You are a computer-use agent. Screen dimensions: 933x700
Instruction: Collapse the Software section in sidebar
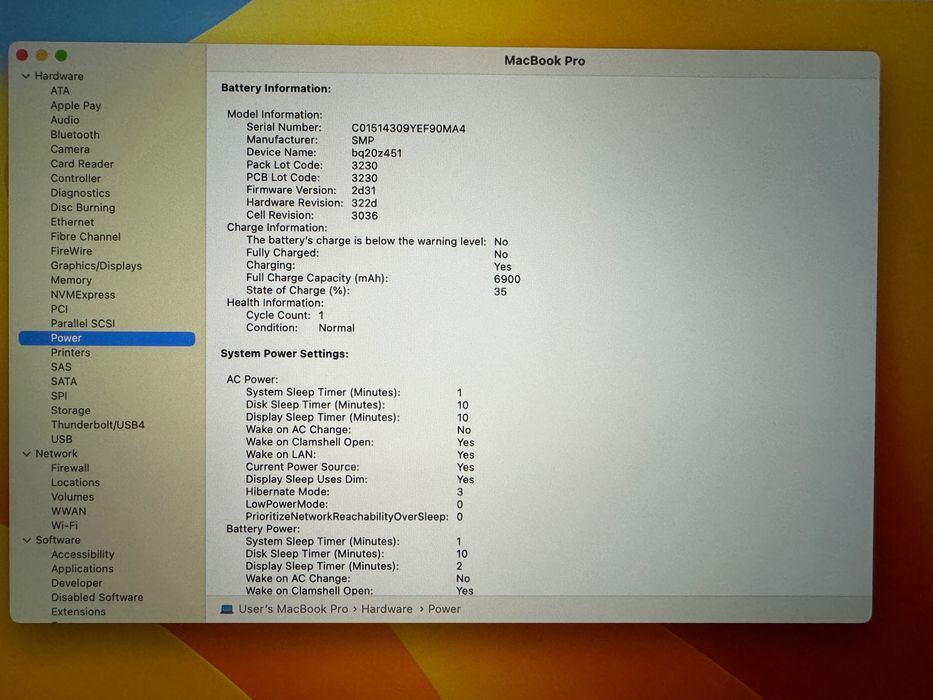pyautogui.click(x=26, y=540)
